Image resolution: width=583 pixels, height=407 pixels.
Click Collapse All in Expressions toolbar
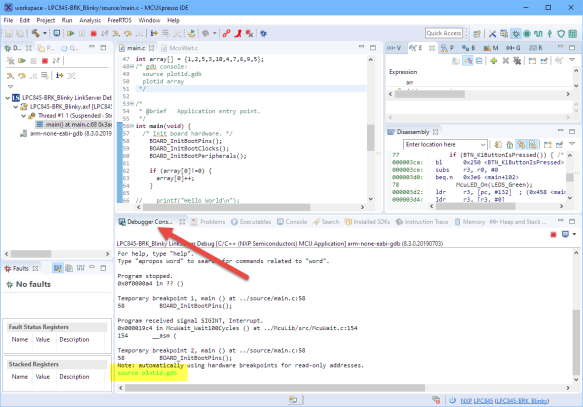pos(479,61)
